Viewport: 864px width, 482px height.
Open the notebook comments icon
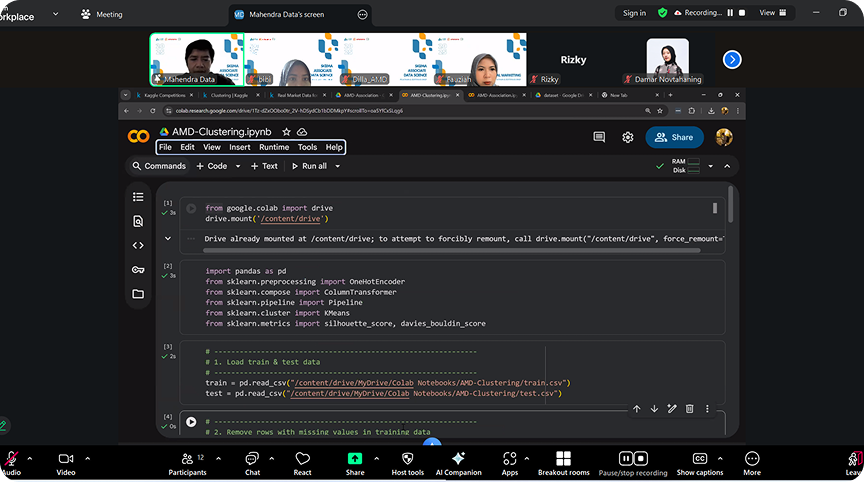coord(599,137)
